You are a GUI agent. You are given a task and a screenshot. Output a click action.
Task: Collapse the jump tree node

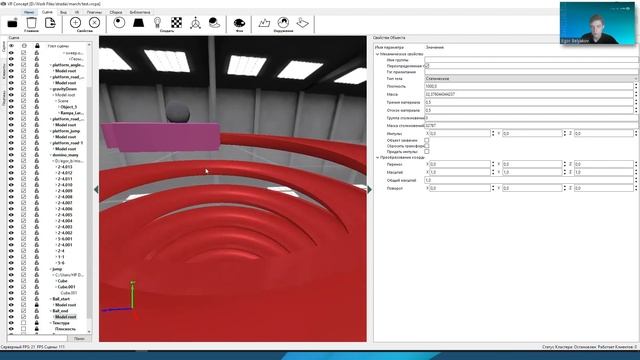click(x=51, y=269)
